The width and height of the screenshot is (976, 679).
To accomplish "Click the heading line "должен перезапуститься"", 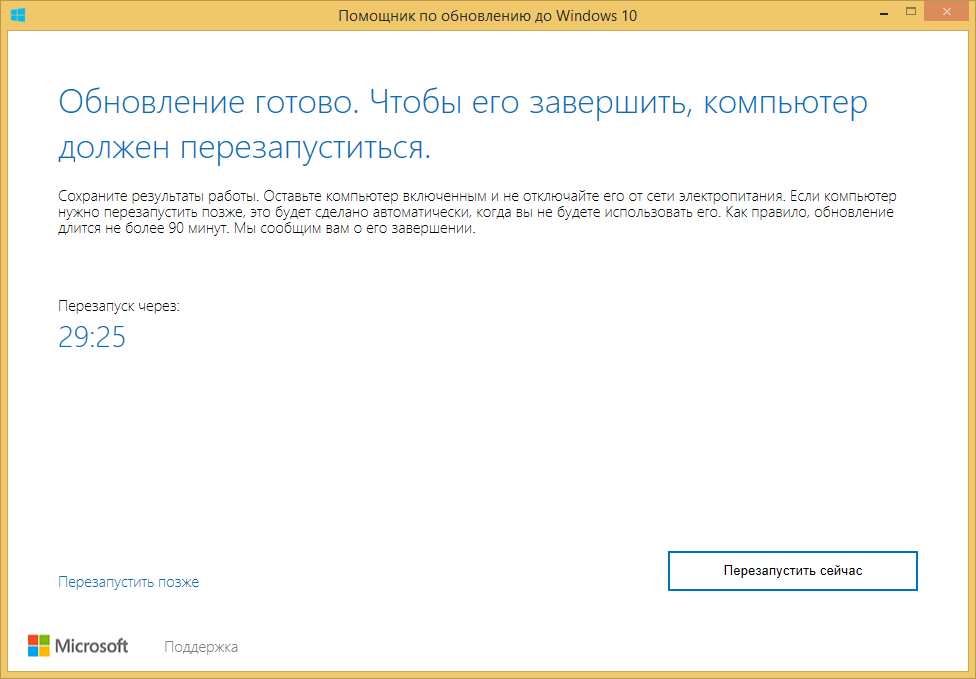I will coord(245,148).
